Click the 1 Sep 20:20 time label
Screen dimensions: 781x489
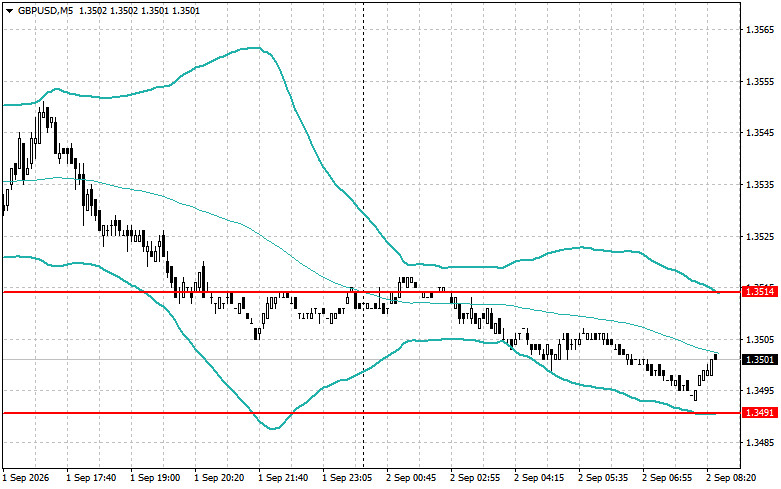coord(219,478)
